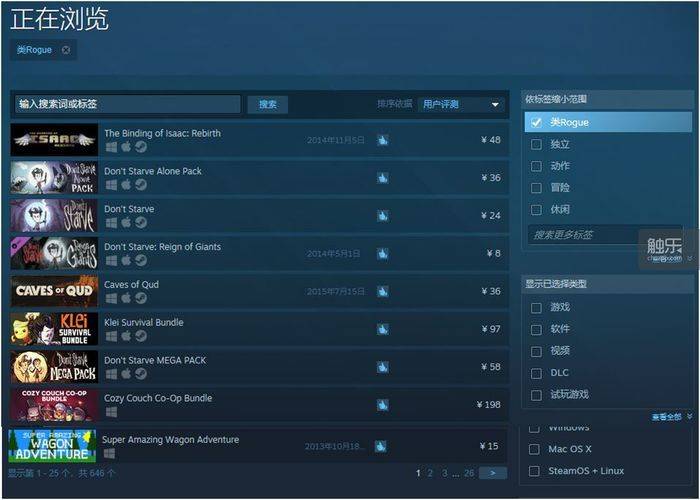The height and width of the screenshot is (500, 700).
Task: Click Steam platform icon under Binding of Isaac
Action: [x=141, y=147]
